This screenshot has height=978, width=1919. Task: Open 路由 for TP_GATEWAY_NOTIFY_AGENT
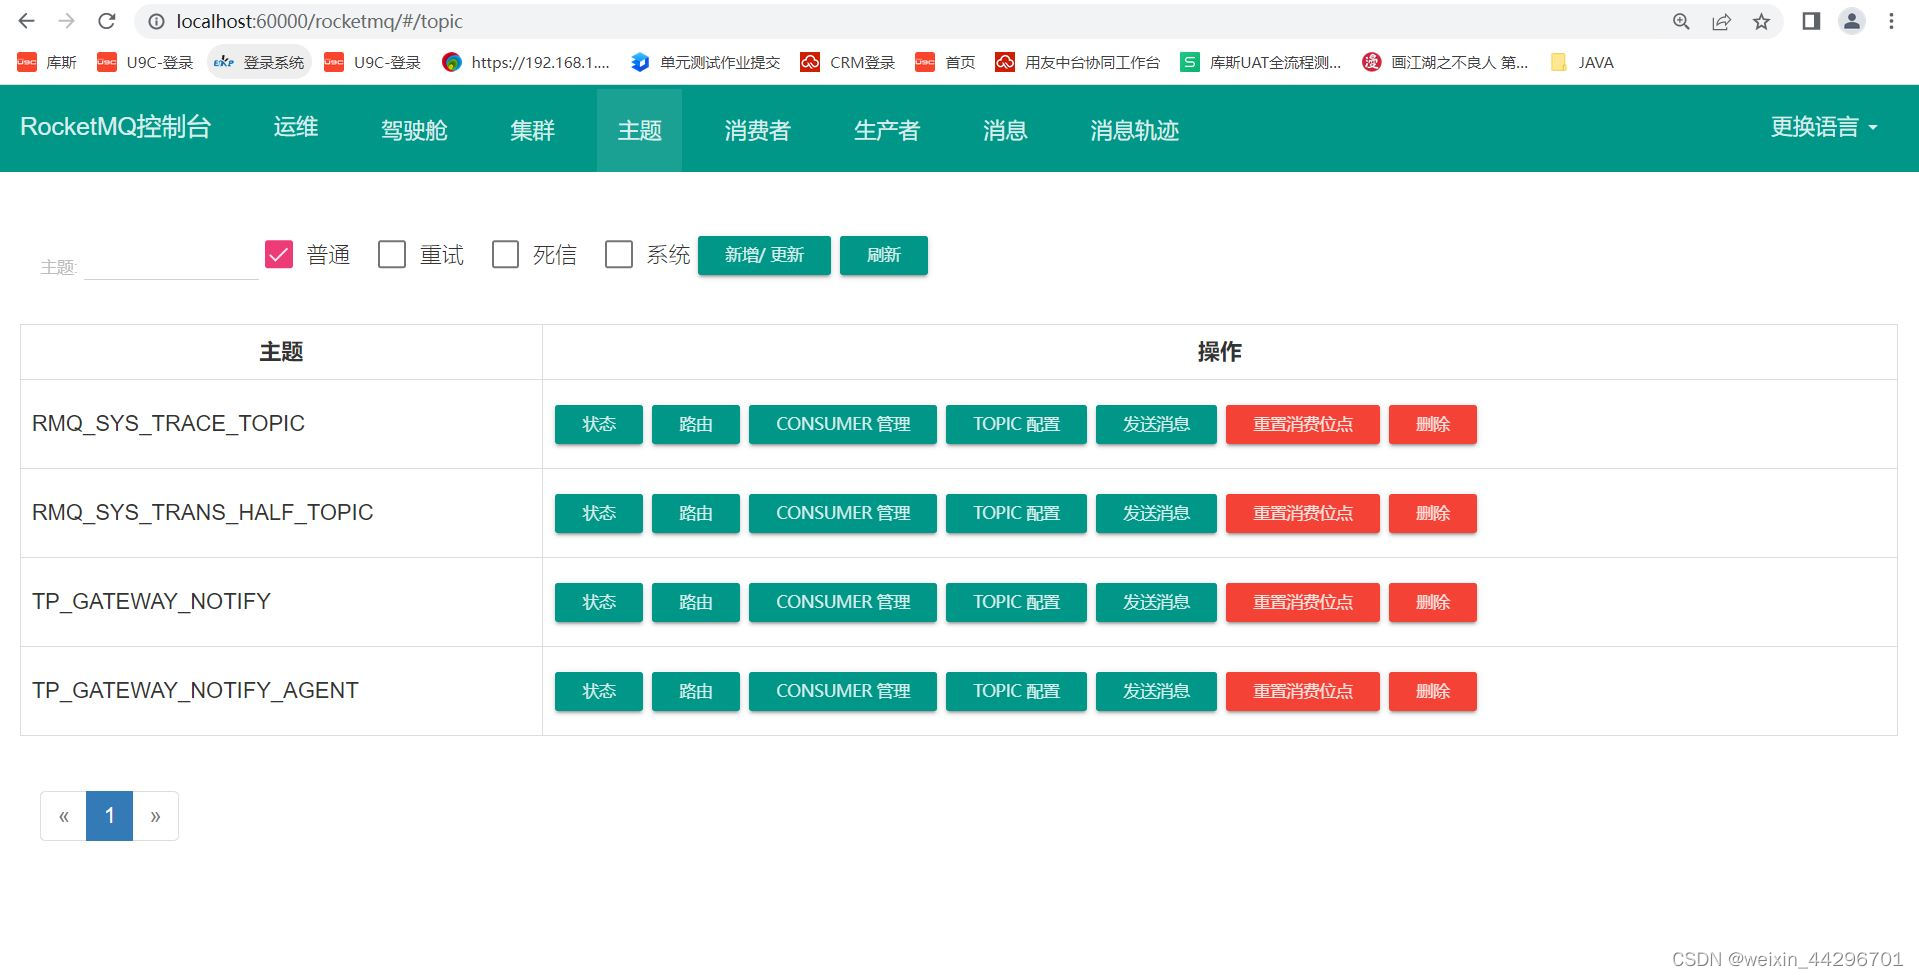(696, 691)
